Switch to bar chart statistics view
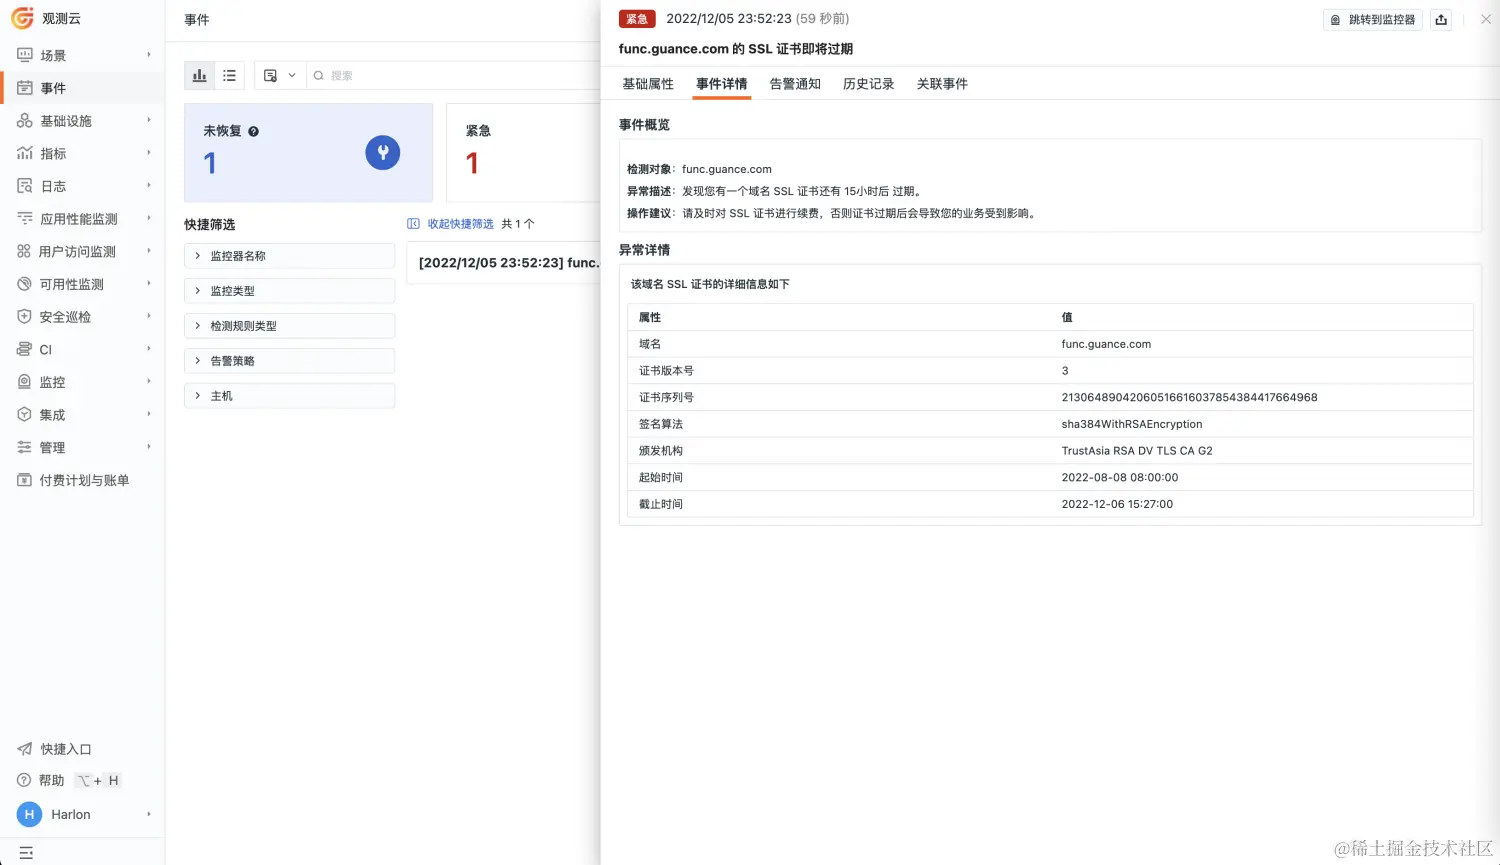Image resolution: width=1500 pixels, height=865 pixels. point(200,75)
